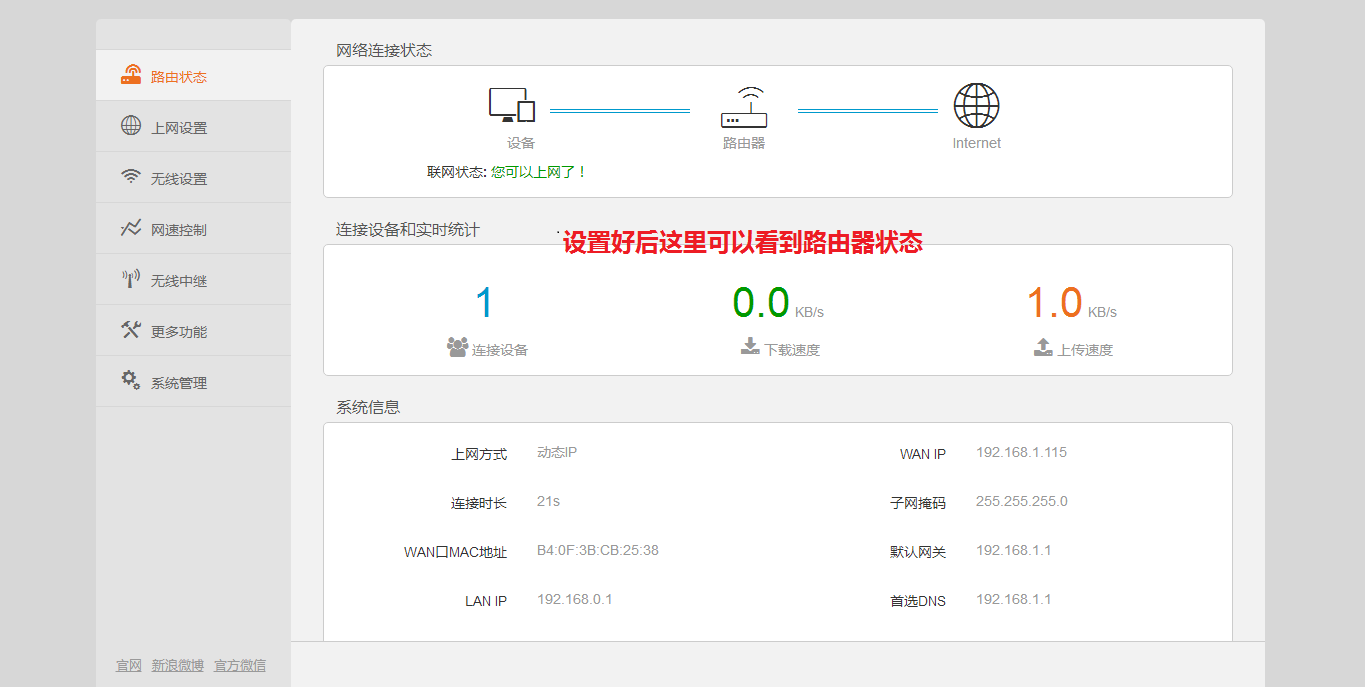Click the 下载速度 download arrow icon
The image size is (1365, 687).
pos(748,347)
